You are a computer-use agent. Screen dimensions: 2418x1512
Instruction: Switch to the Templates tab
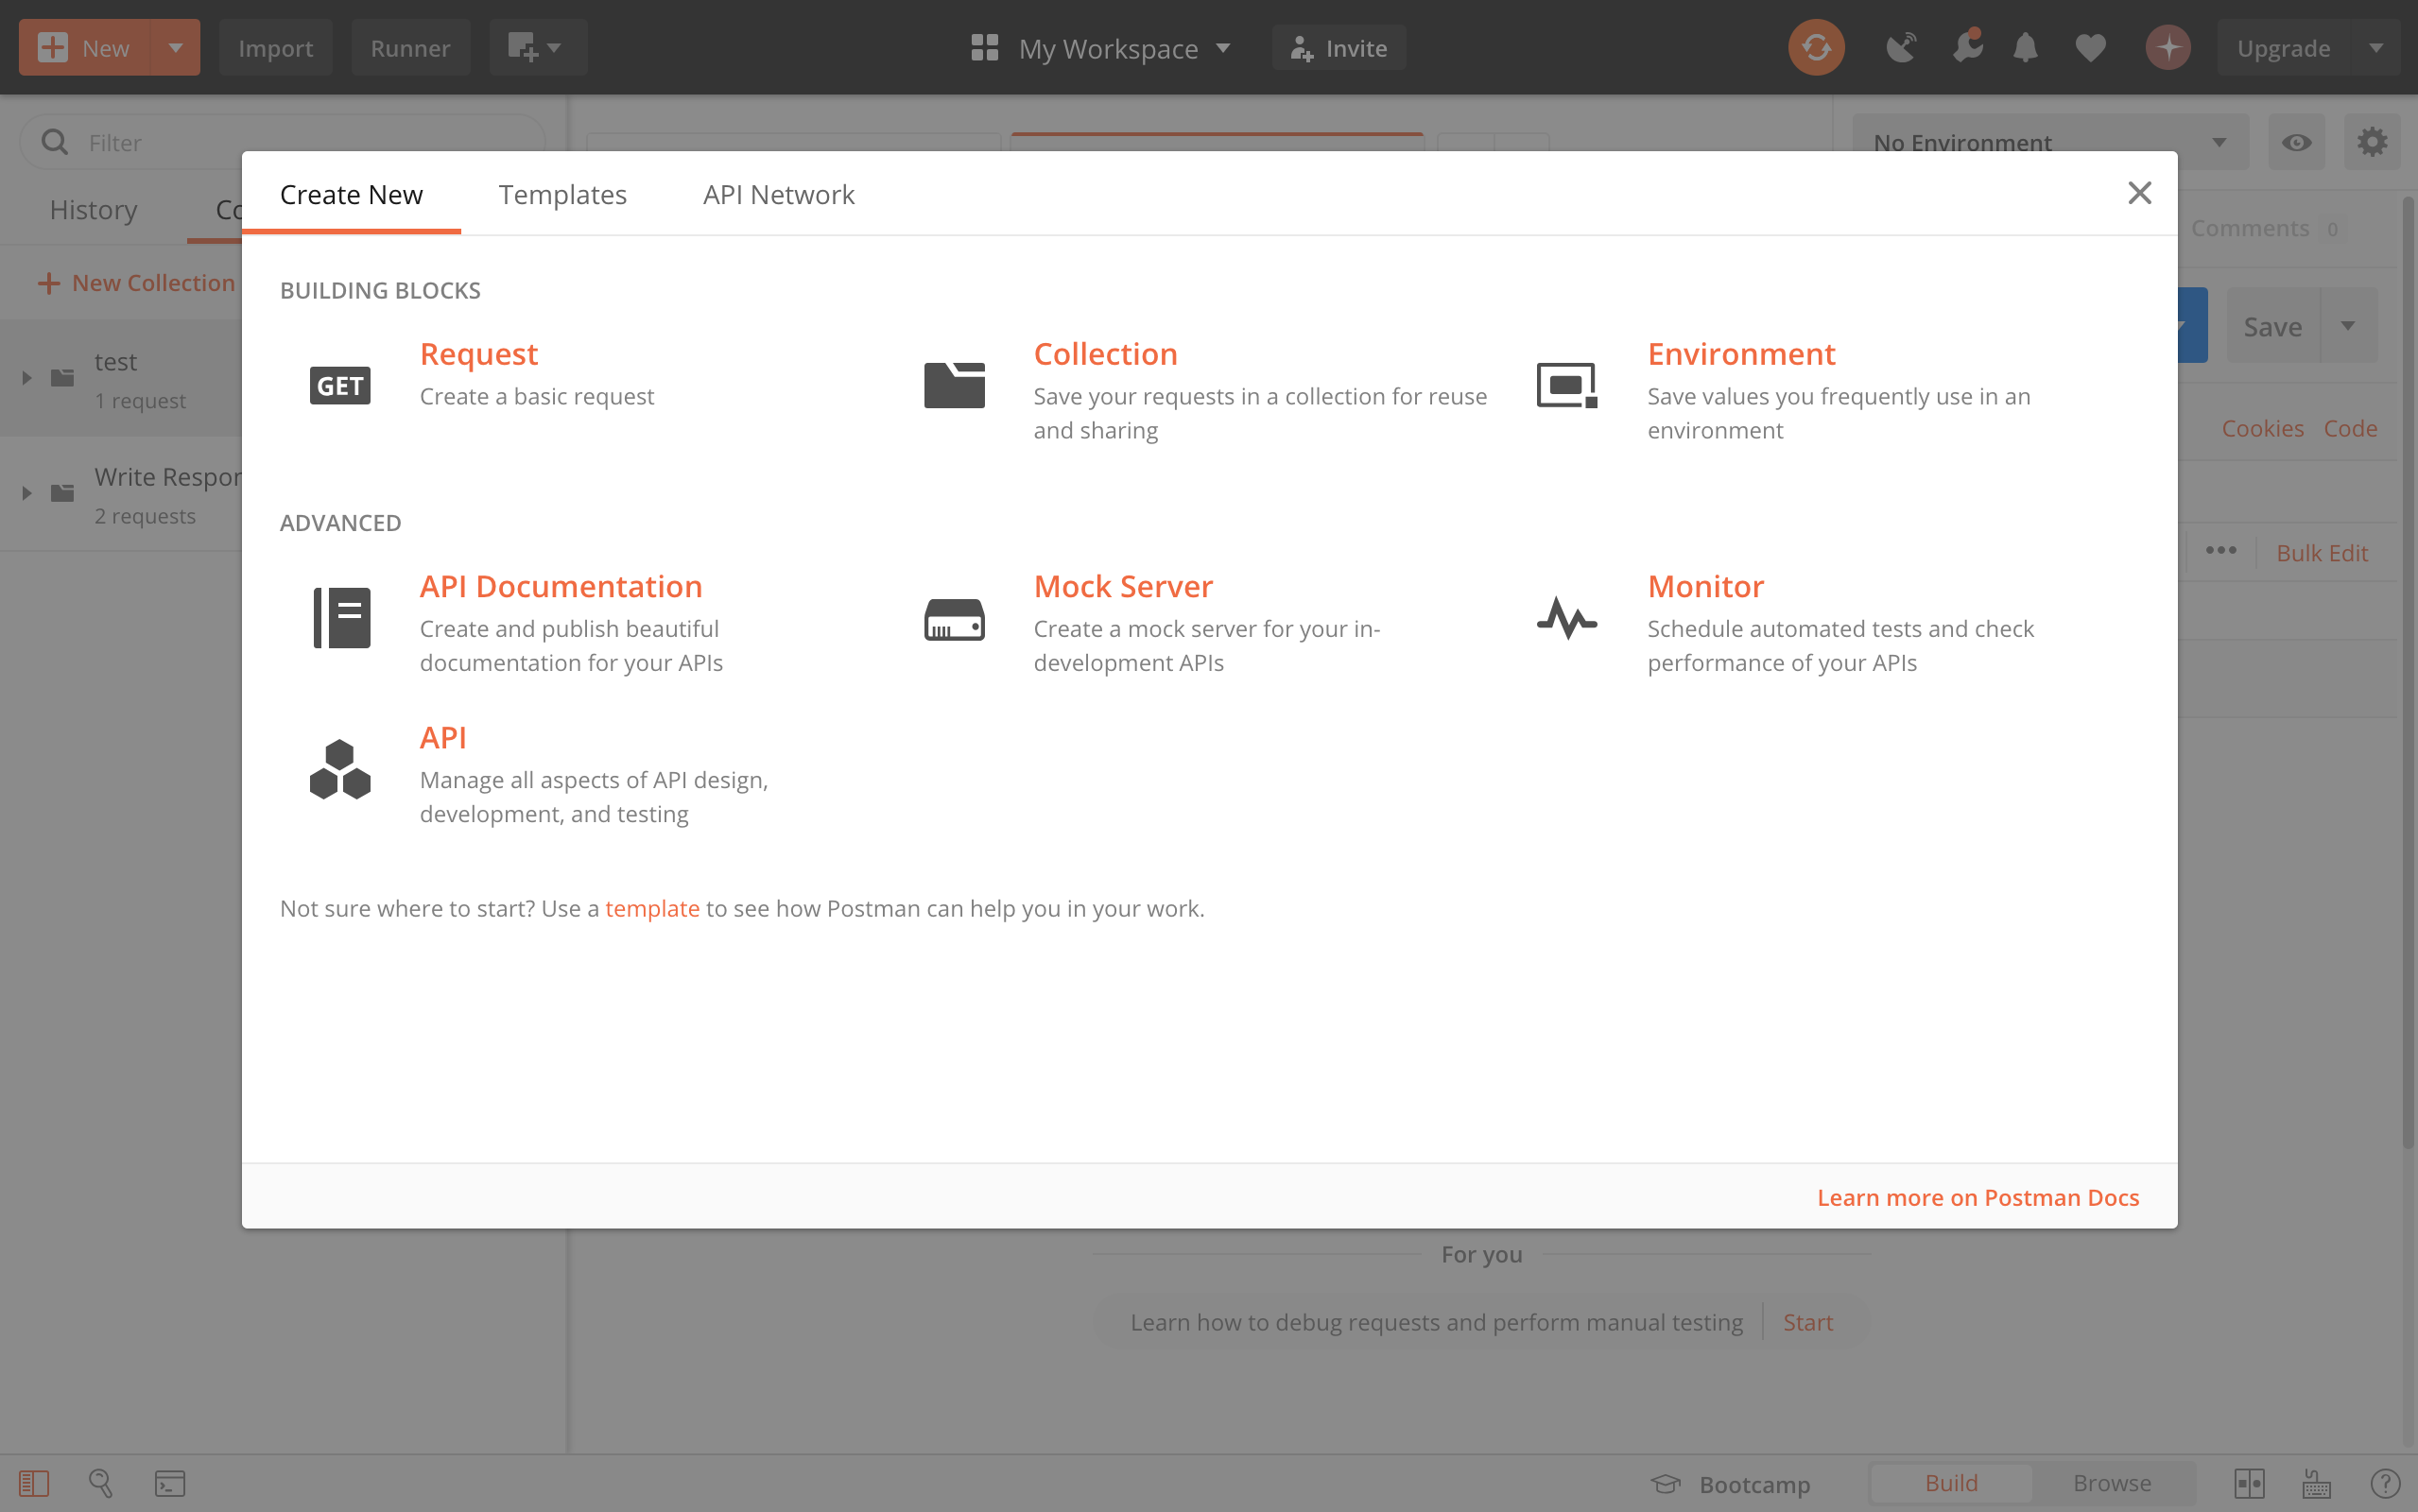pos(562,194)
